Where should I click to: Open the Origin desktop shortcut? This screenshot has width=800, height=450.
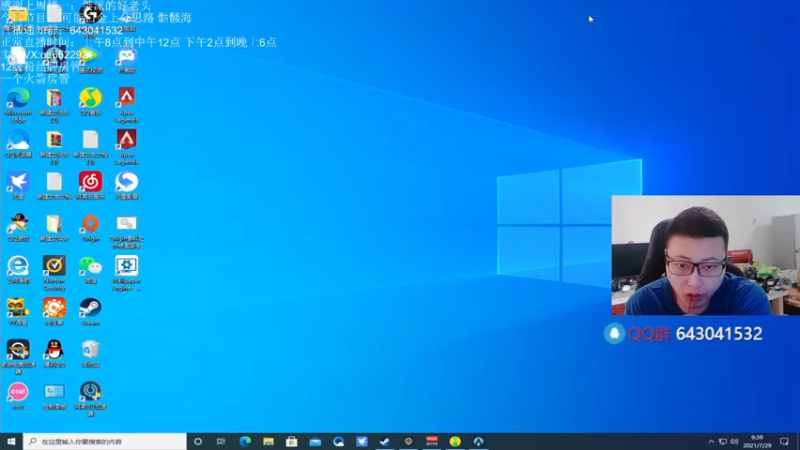tap(90, 228)
